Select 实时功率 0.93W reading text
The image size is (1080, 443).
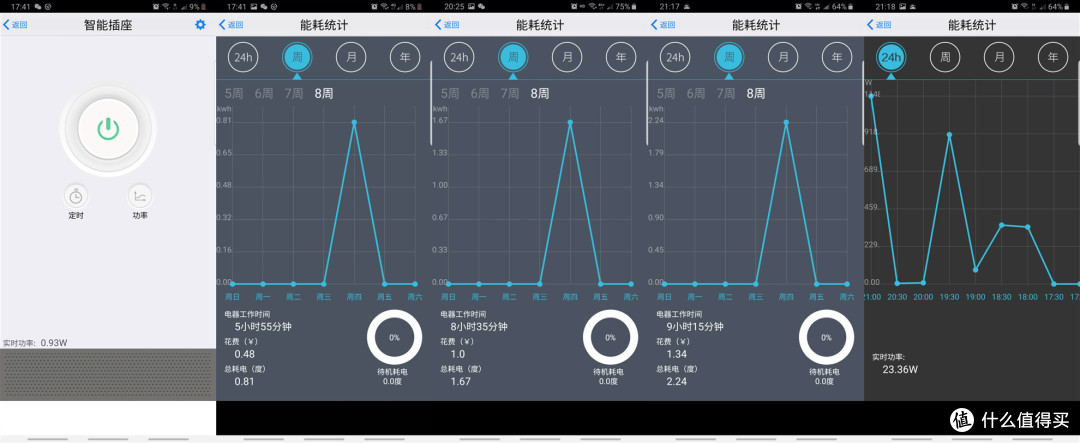[x=35, y=342]
